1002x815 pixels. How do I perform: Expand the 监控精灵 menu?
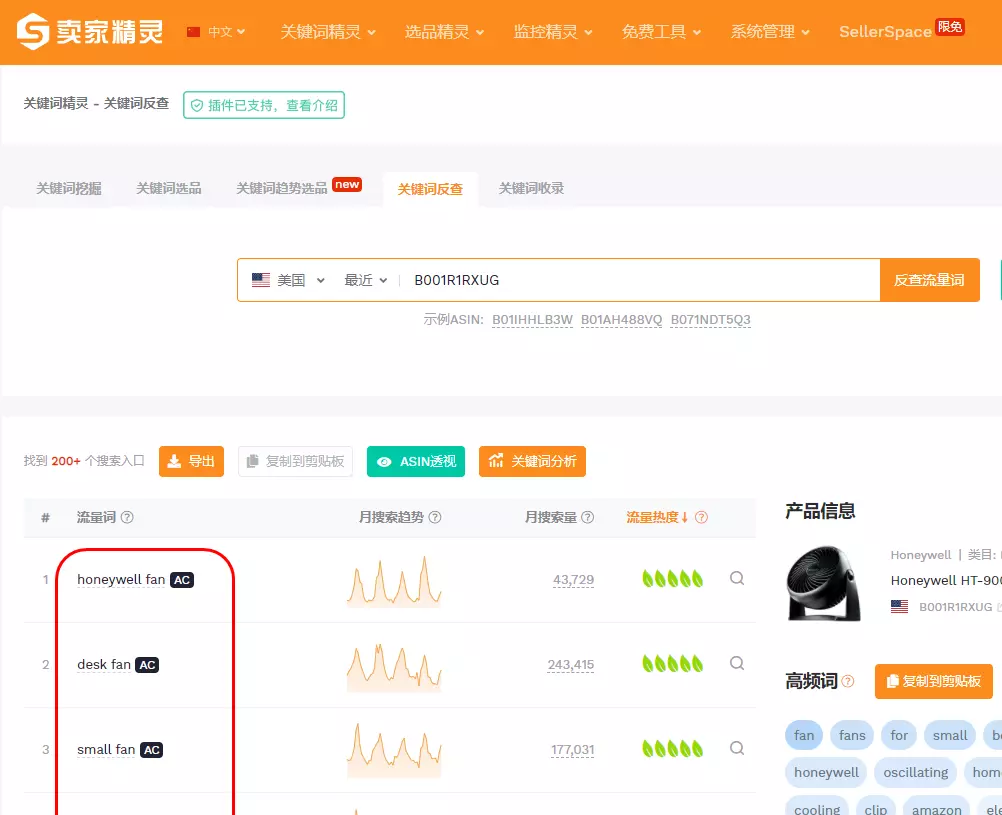[x=553, y=31]
